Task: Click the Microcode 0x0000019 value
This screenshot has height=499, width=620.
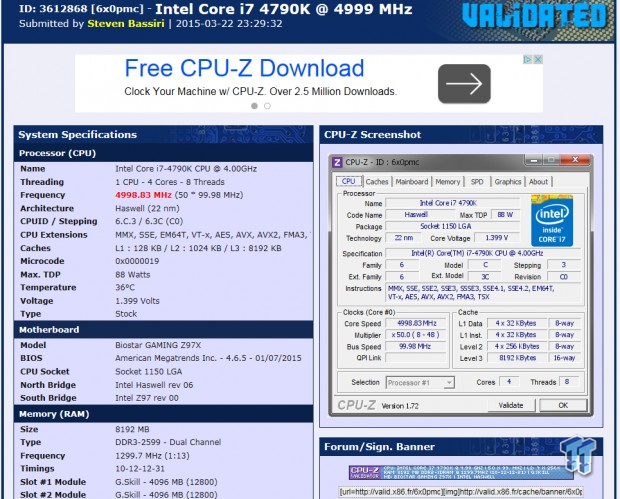Action: tap(137, 261)
